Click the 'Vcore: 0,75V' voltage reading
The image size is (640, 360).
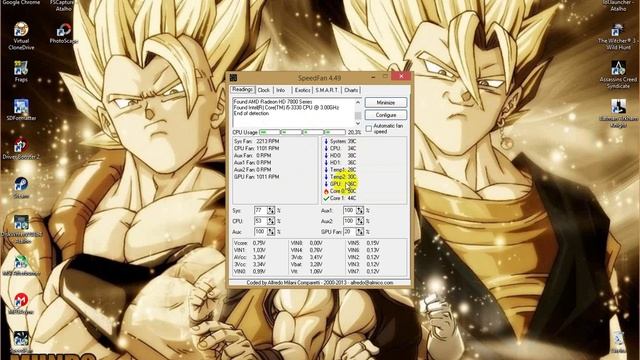click(x=250, y=243)
